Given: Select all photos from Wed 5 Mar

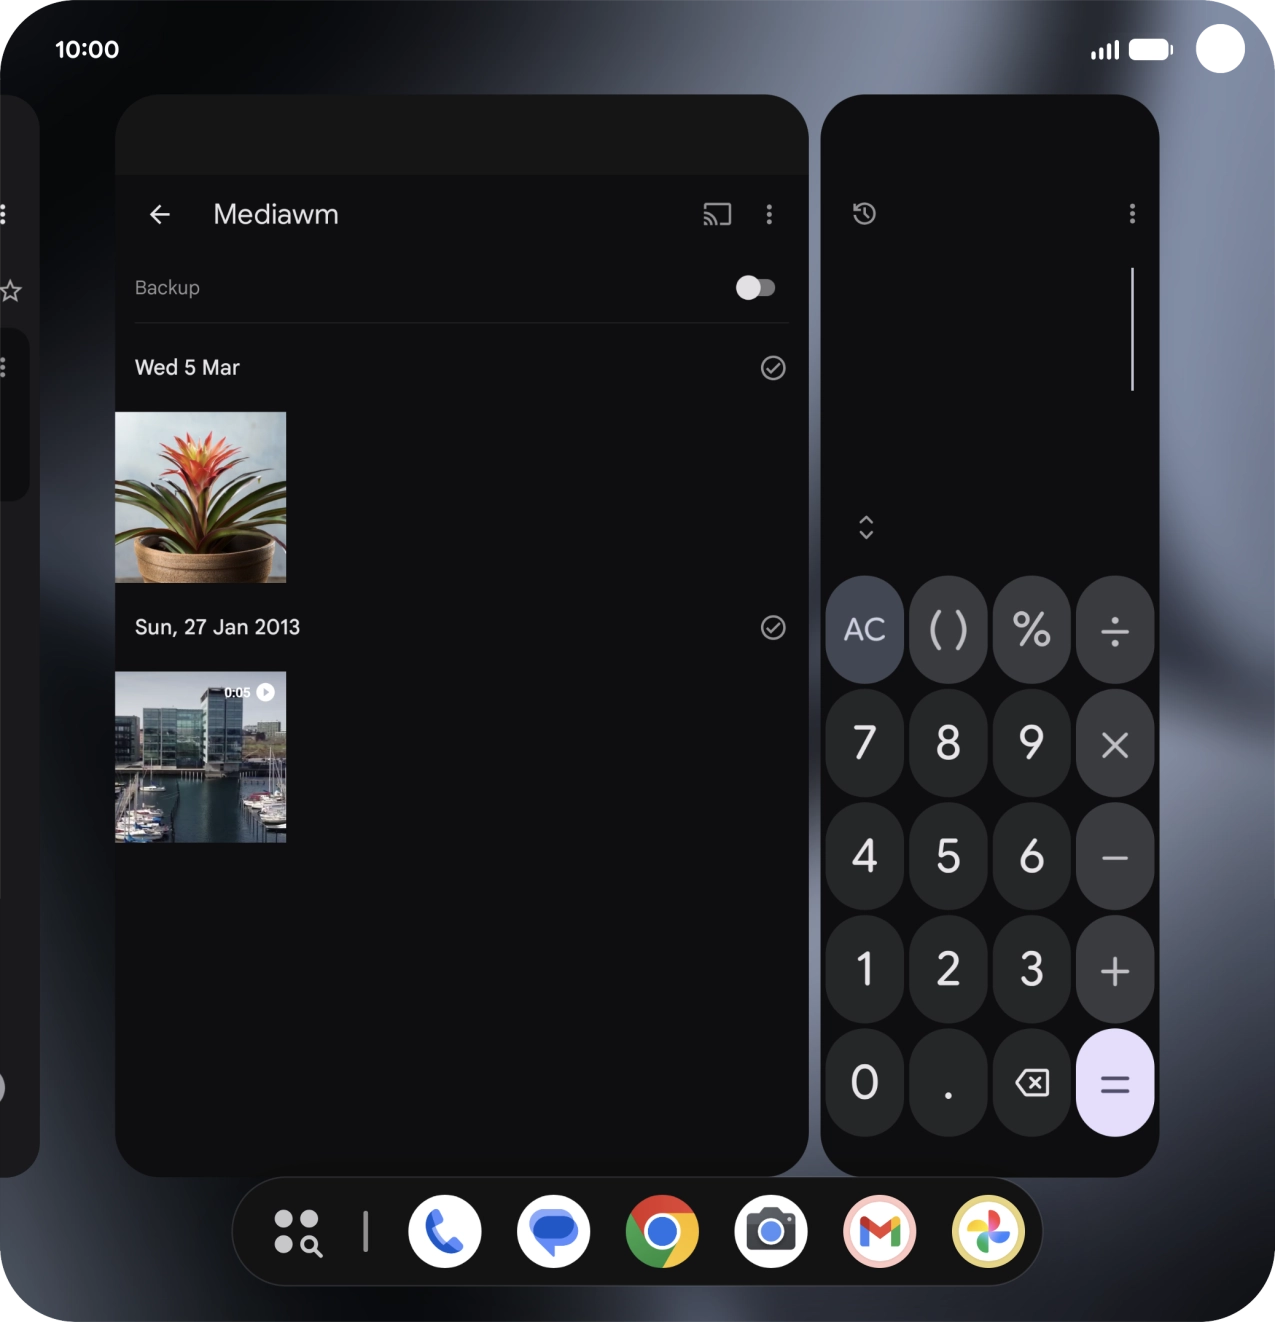Looking at the screenshot, I should point(773,368).
